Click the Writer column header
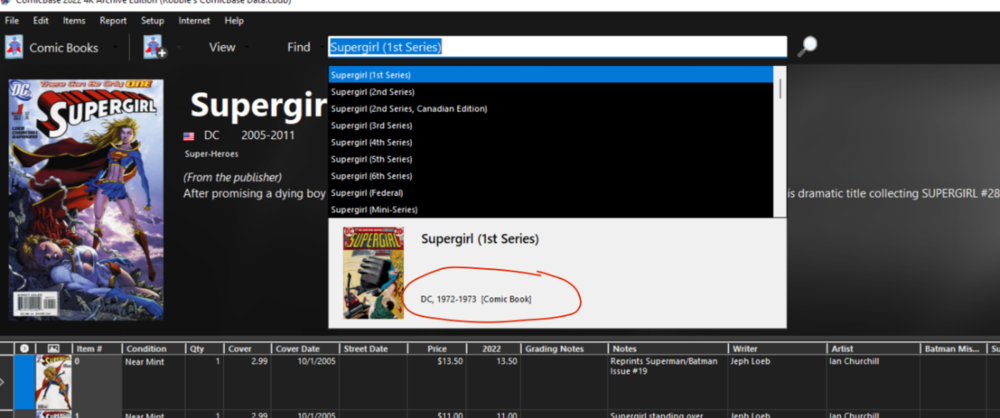The image size is (1000, 418). click(777, 349)
